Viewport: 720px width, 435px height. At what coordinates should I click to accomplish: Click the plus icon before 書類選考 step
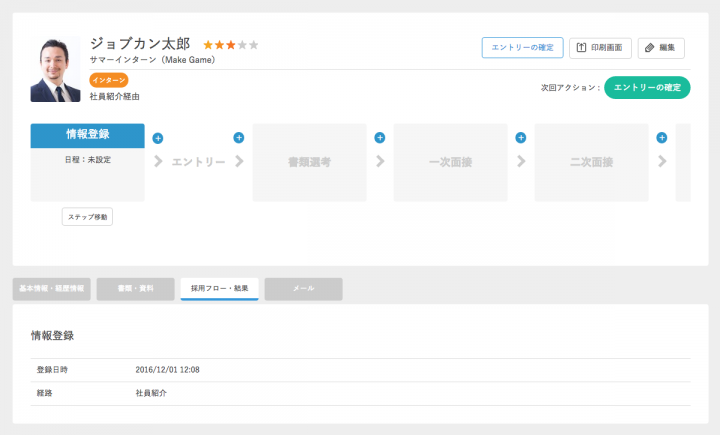[x=239, y=138]
